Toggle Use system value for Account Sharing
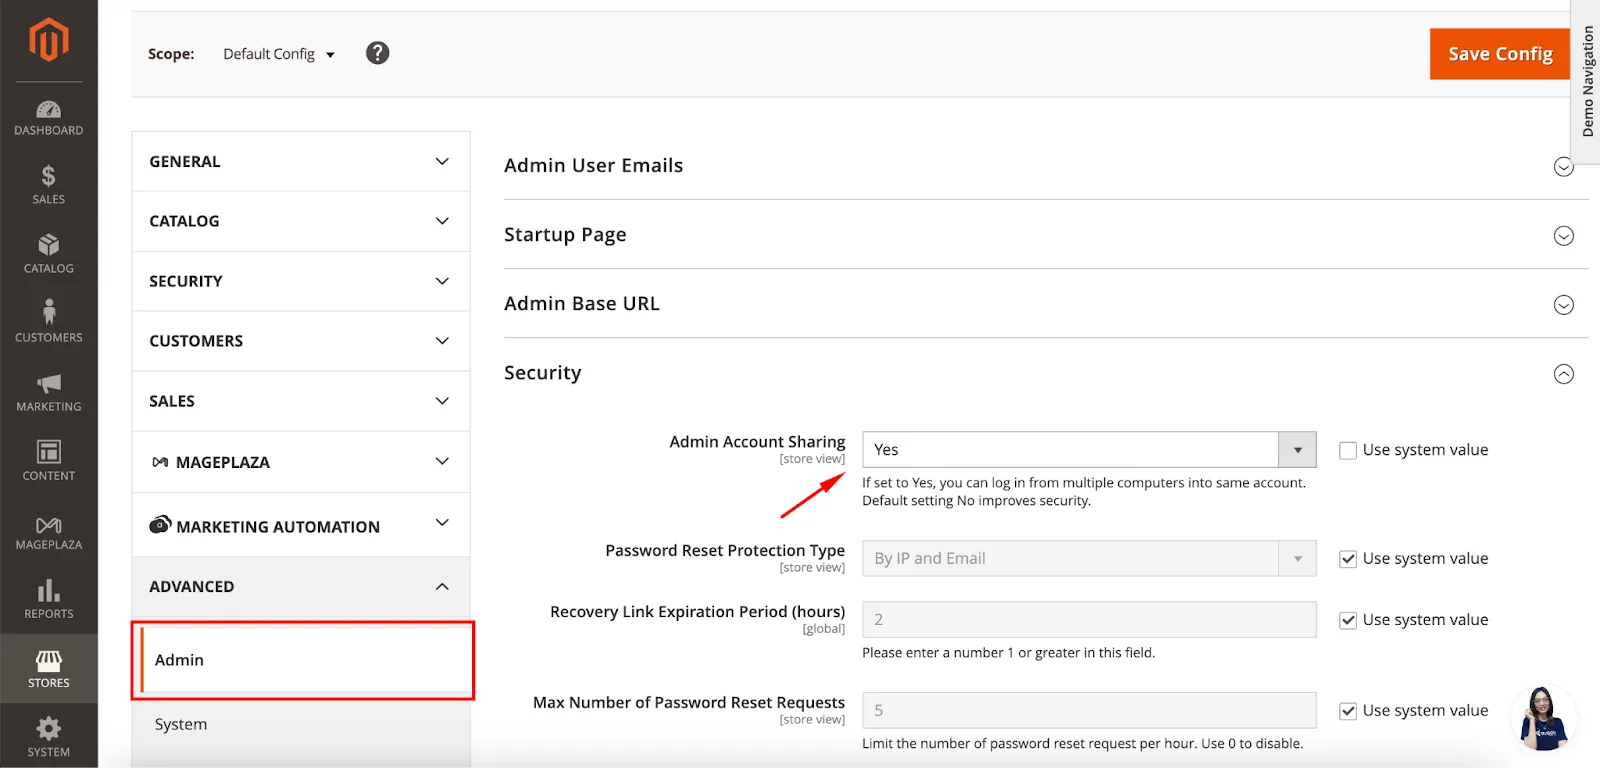 point(1348,450)
